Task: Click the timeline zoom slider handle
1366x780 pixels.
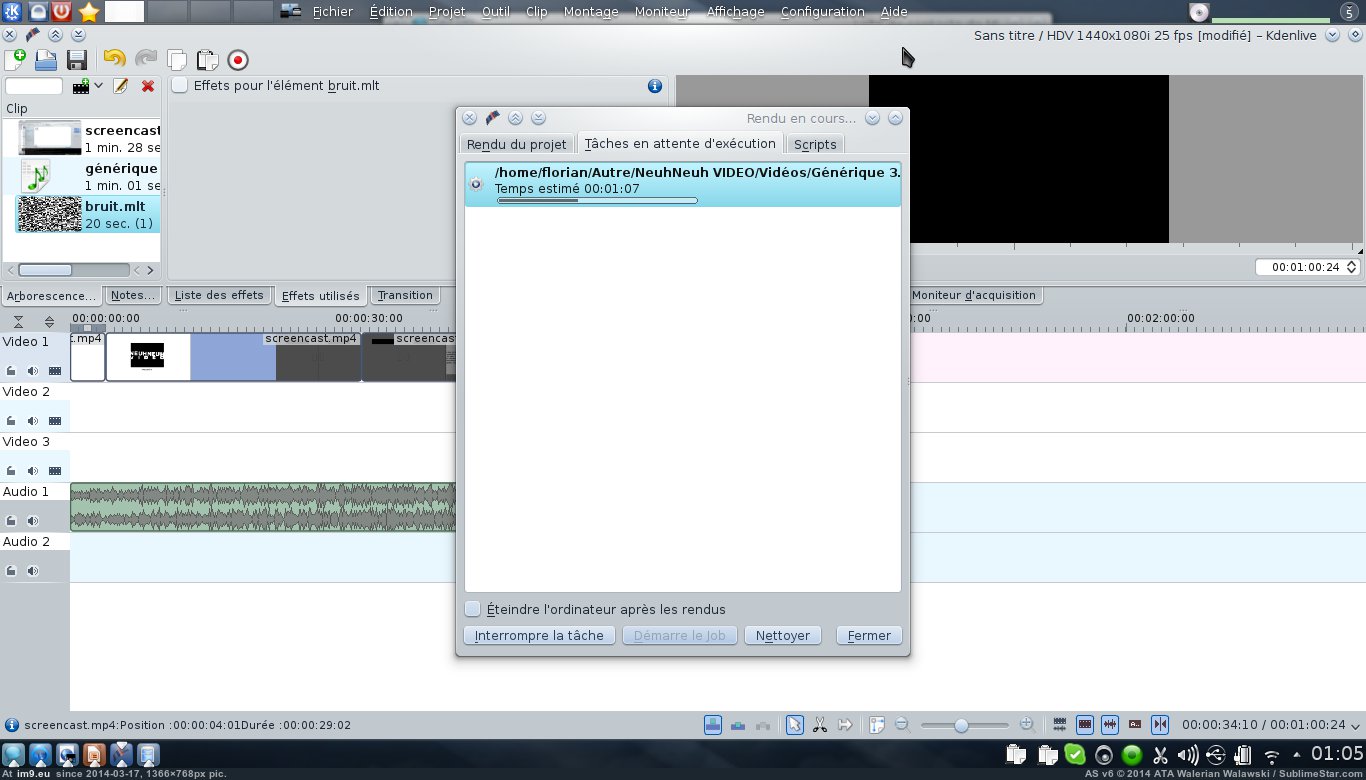Action: 961,725
